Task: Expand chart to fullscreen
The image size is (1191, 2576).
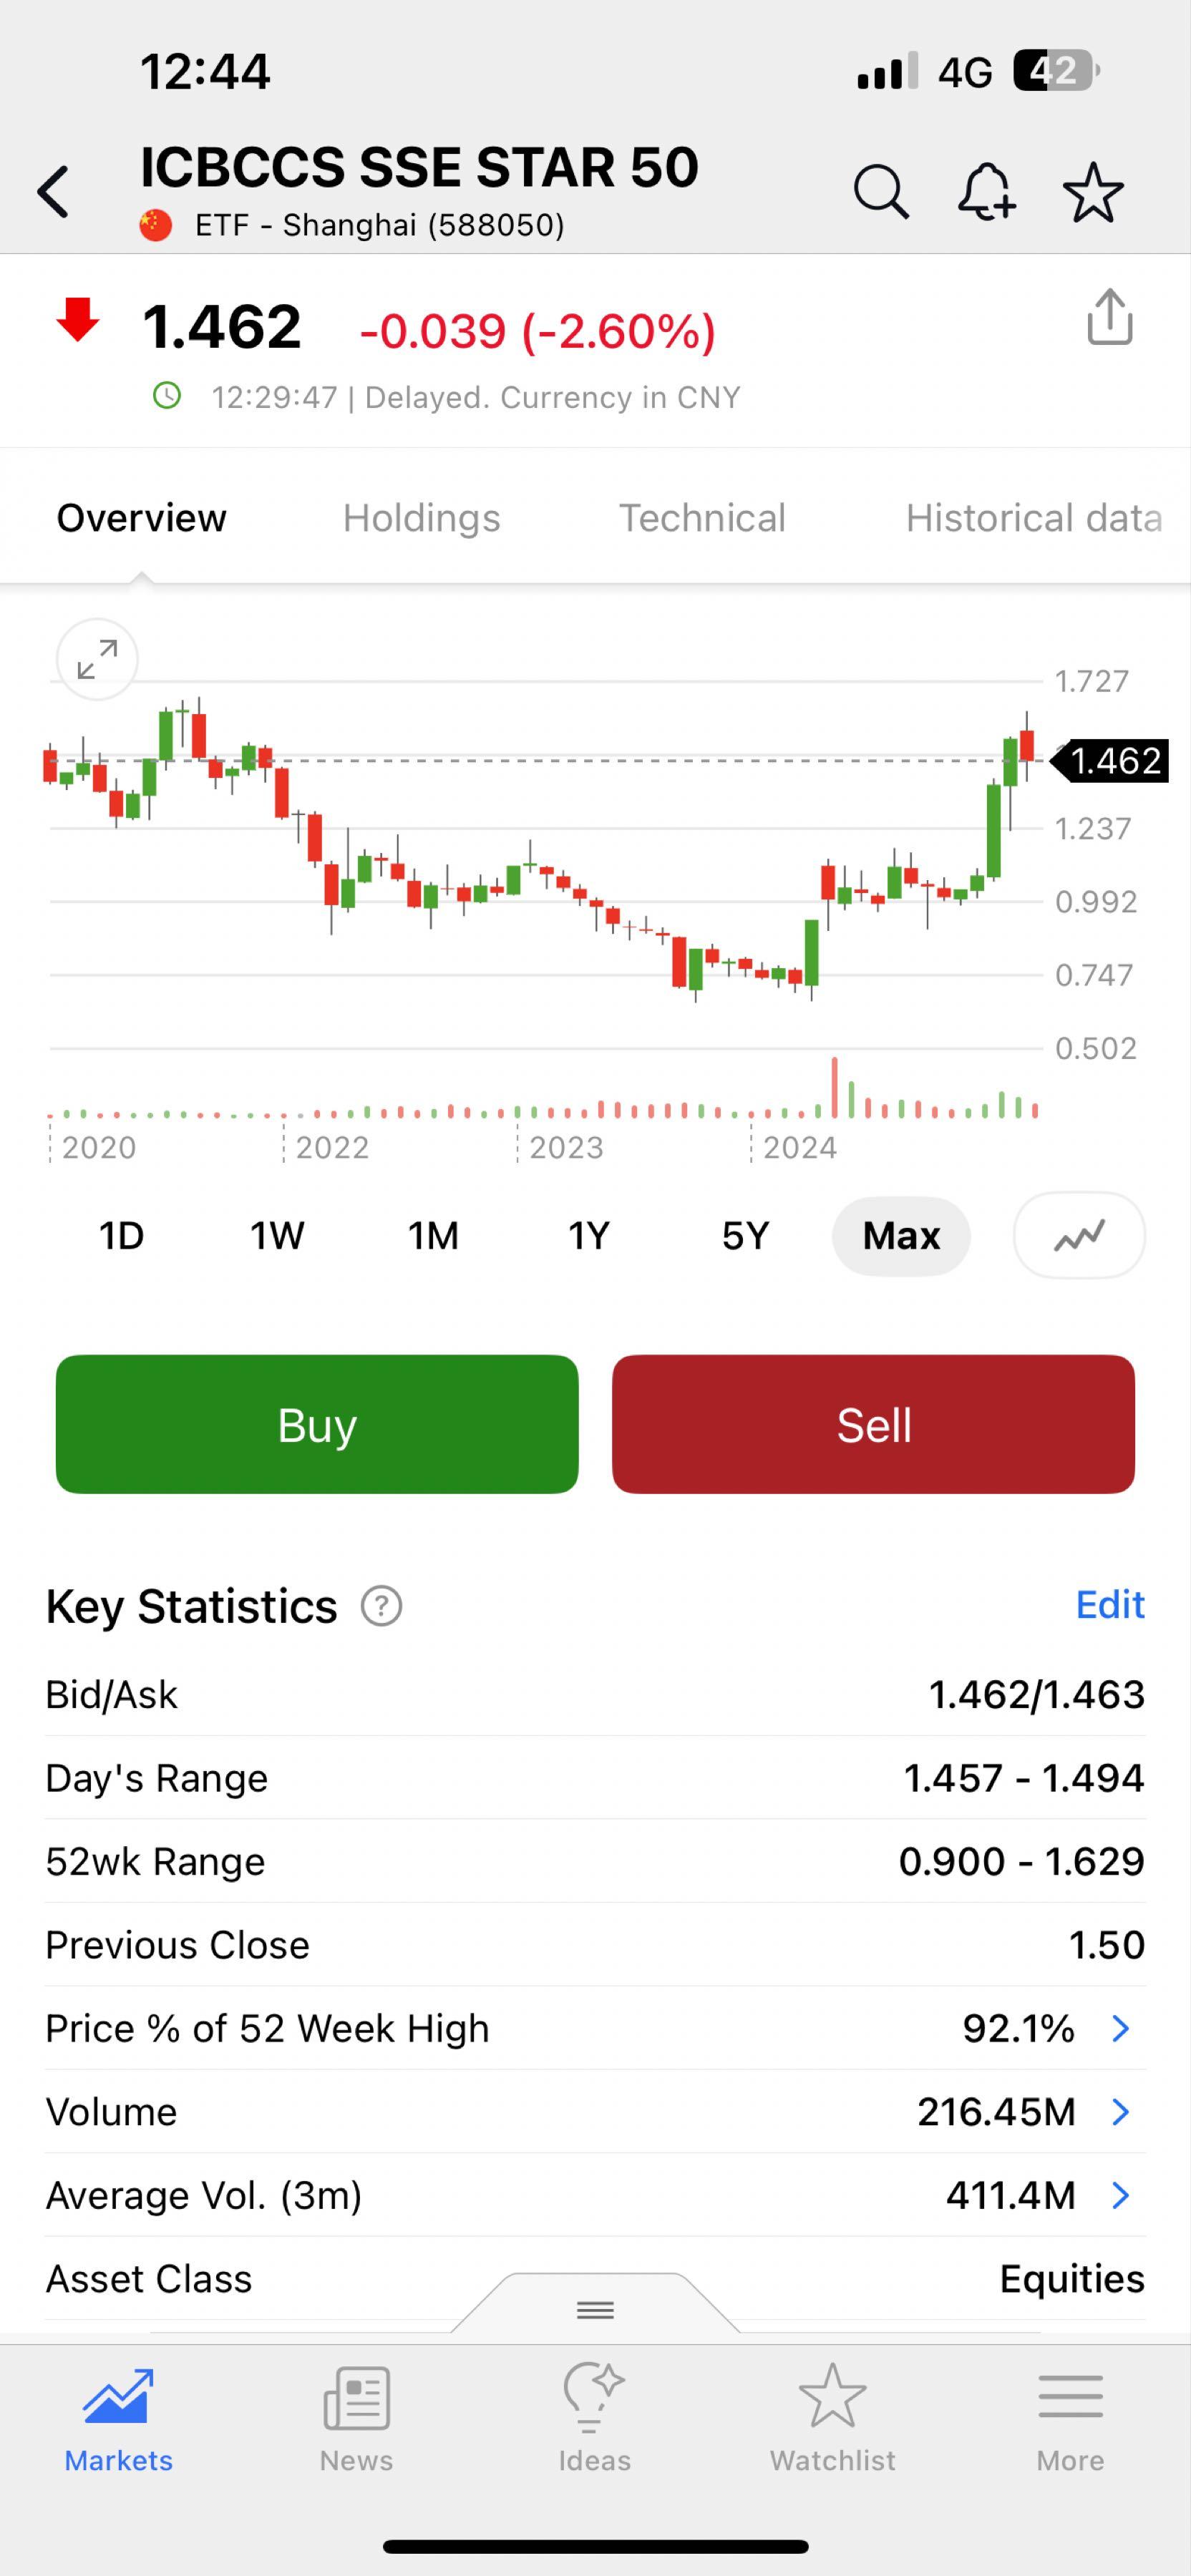Action: (x=97, y=660)
